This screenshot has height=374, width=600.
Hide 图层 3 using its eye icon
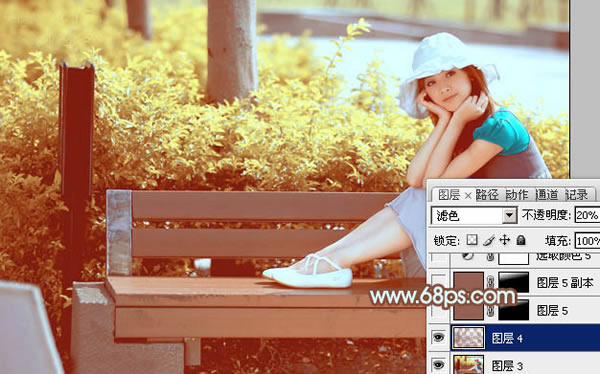click(x=438, y=364)
